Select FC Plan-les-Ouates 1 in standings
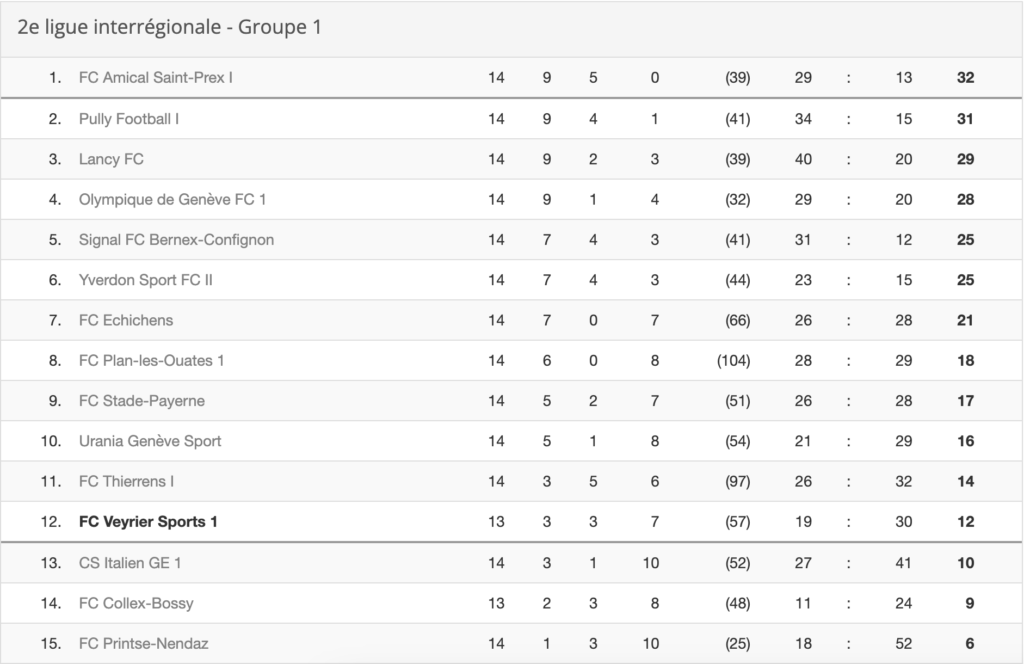 coord(152,360)
